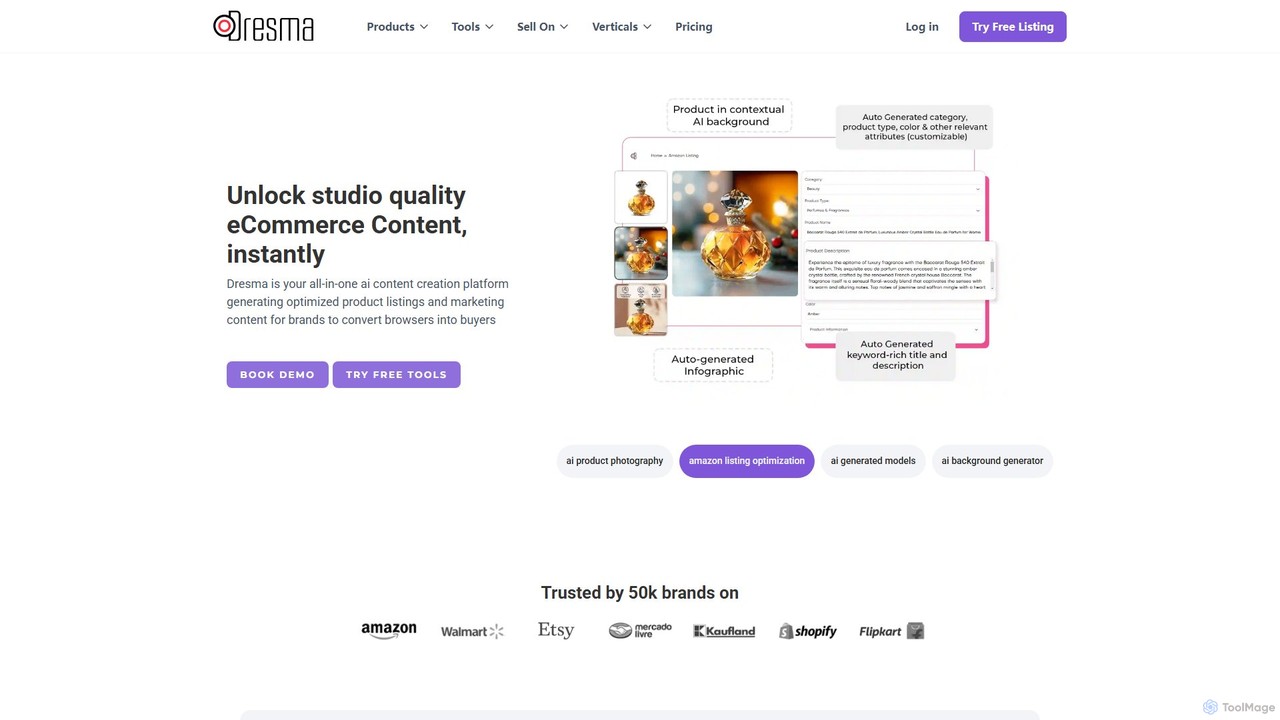Viewport: 1280px width, 720px height.
Task: Click 'Auto Generated category, product type' label
Action: pyautogui.click(x=914, y=127)
